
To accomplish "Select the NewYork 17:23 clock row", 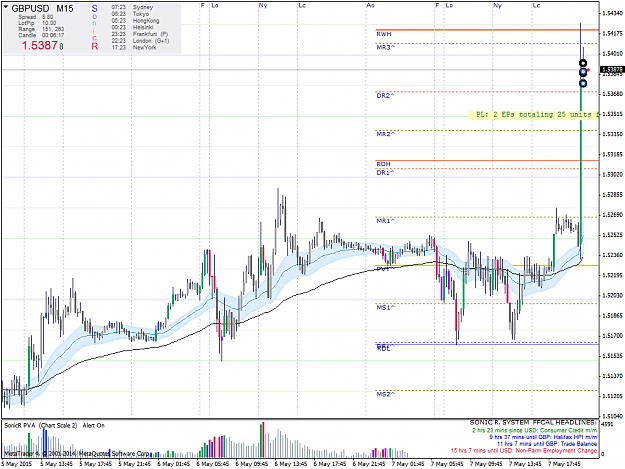I will 134,47.
